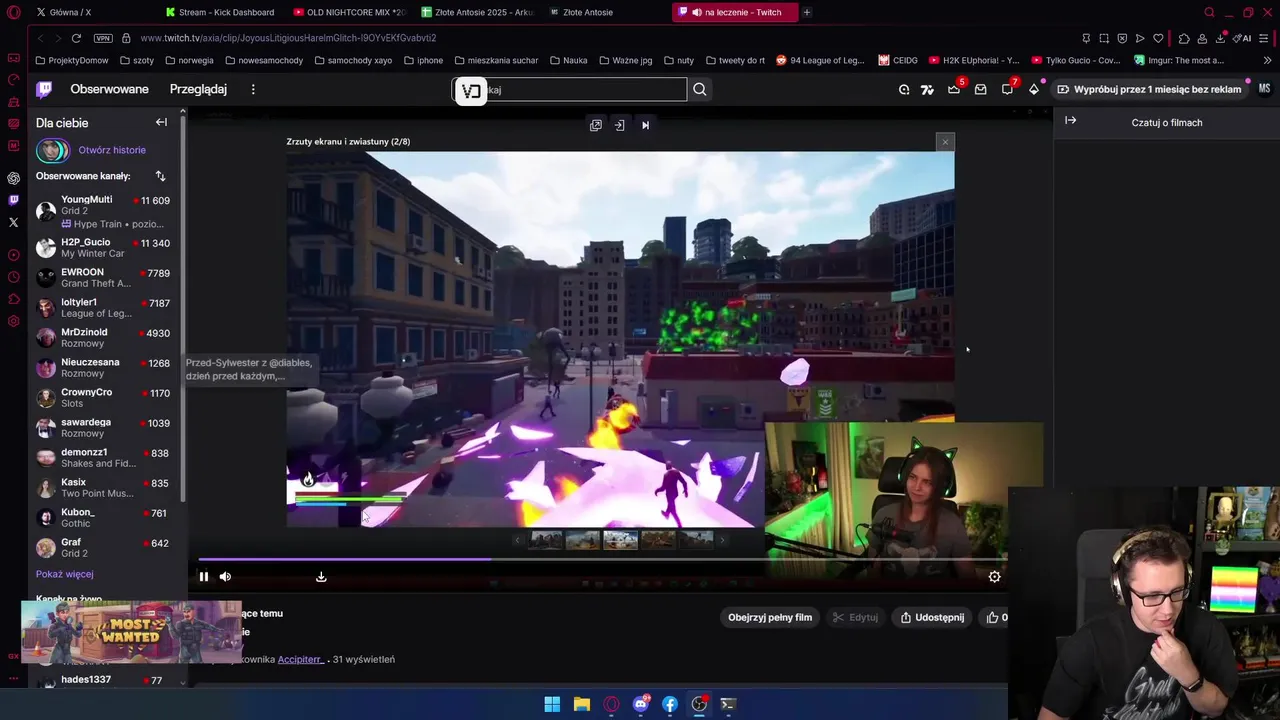Open sawardega channel in sidebar
Image resolution: width=1280 pixels, height=720 pixels.
pyautogui.click(x=104, y=427)
